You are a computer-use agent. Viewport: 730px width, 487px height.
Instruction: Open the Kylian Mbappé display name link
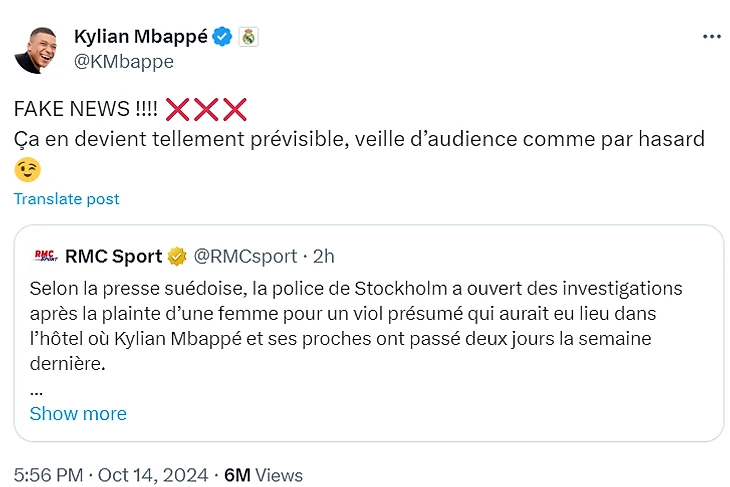coord(140,37)
